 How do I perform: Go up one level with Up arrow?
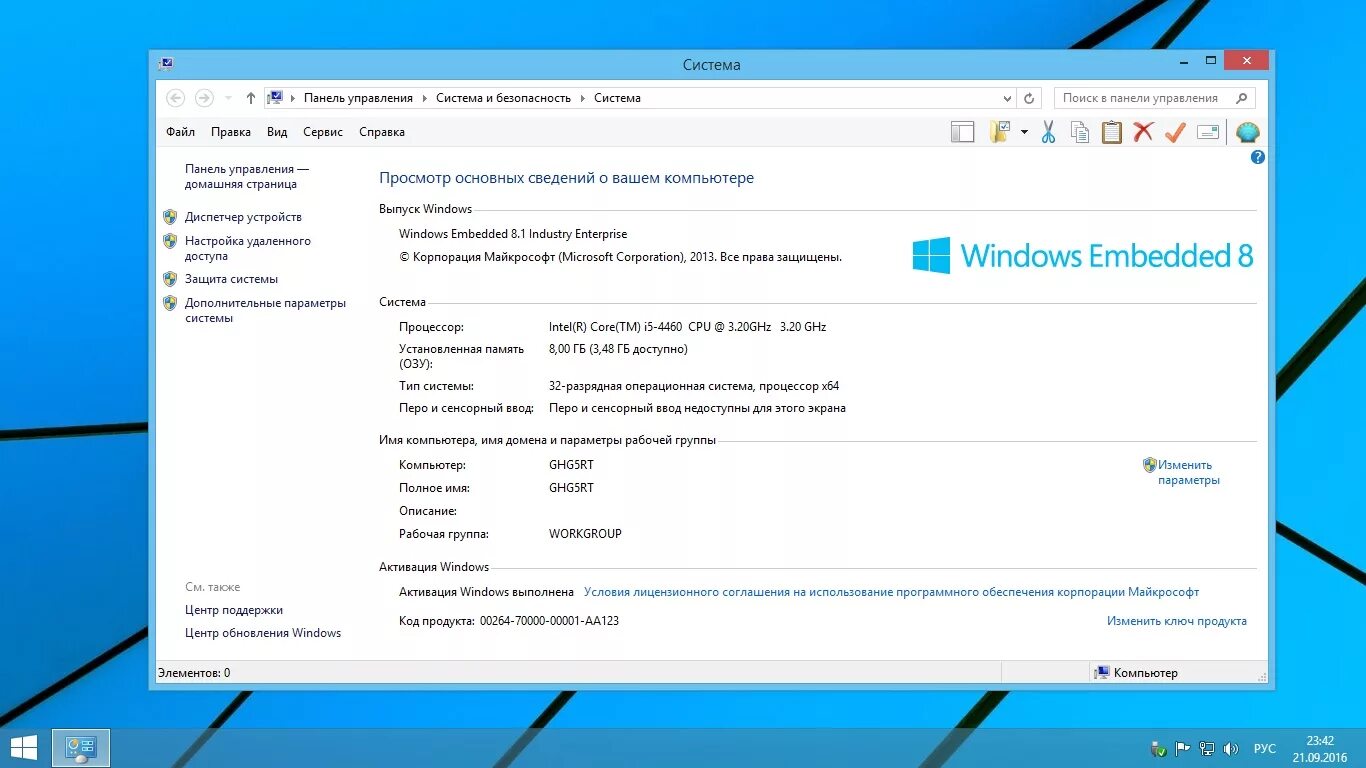[251, 98]
